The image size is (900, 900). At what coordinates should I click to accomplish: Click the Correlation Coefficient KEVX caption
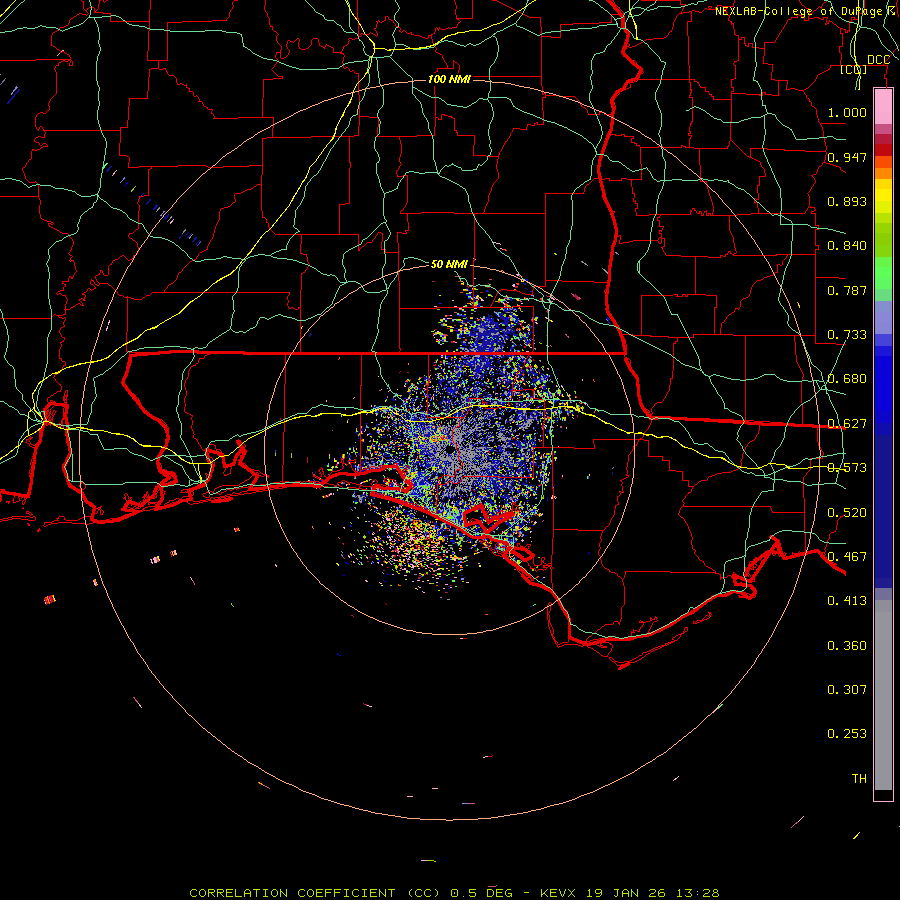coord(454,893)
